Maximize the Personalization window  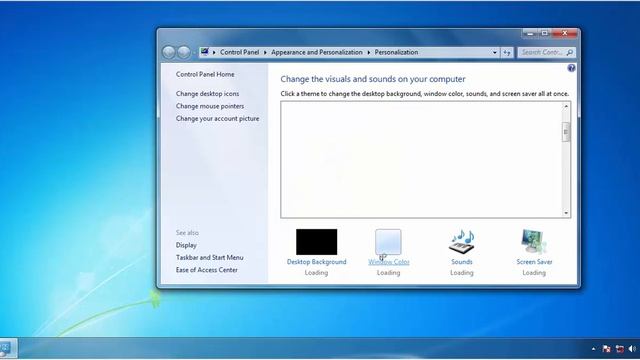click(x=544, y=33)
